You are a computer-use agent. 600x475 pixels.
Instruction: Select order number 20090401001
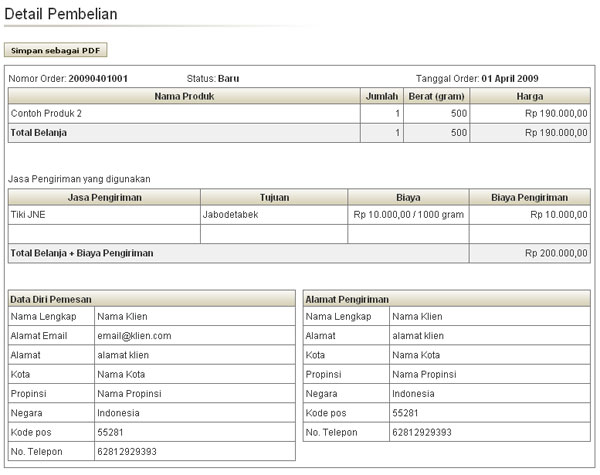click(x=98, y=78)
